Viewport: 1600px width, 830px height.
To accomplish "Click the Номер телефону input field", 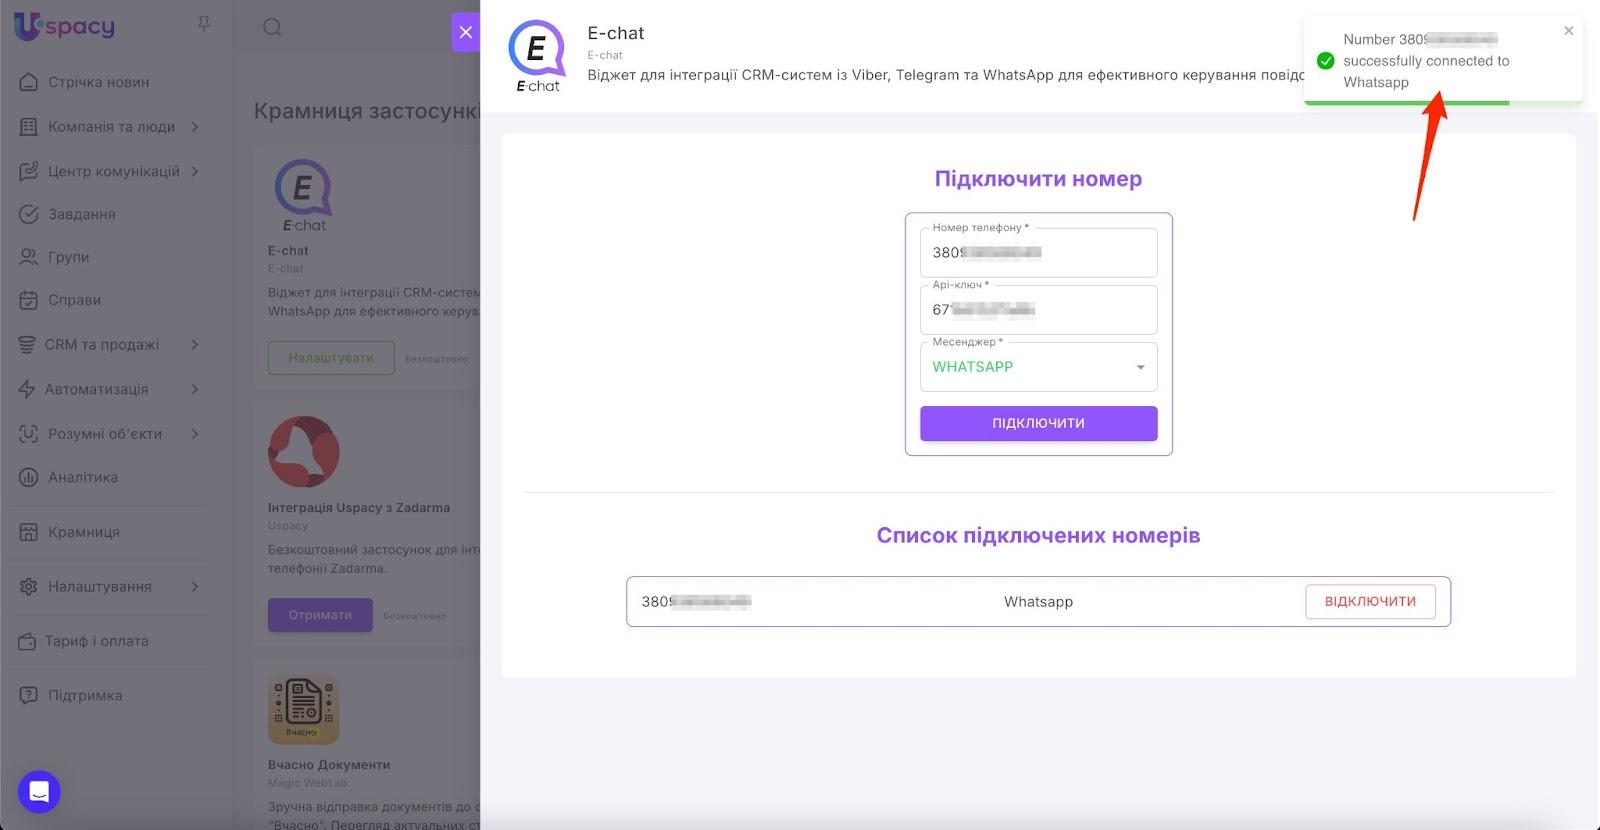I will [x=1038, y=253].
